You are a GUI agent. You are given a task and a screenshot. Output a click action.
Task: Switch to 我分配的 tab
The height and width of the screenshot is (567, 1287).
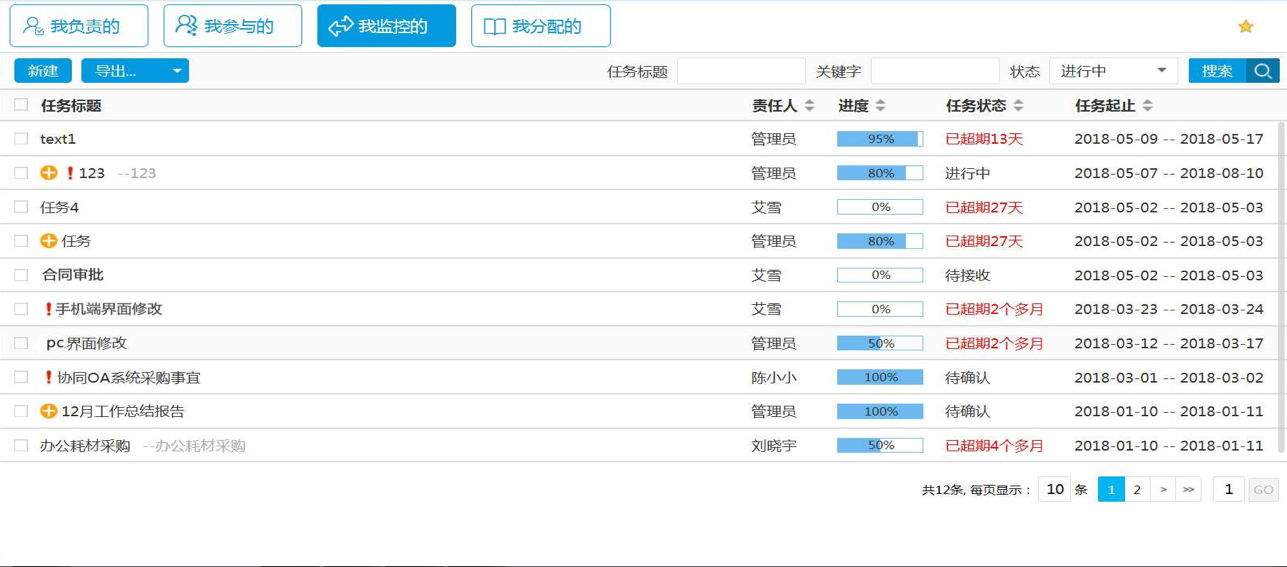(x=540, y=26)
